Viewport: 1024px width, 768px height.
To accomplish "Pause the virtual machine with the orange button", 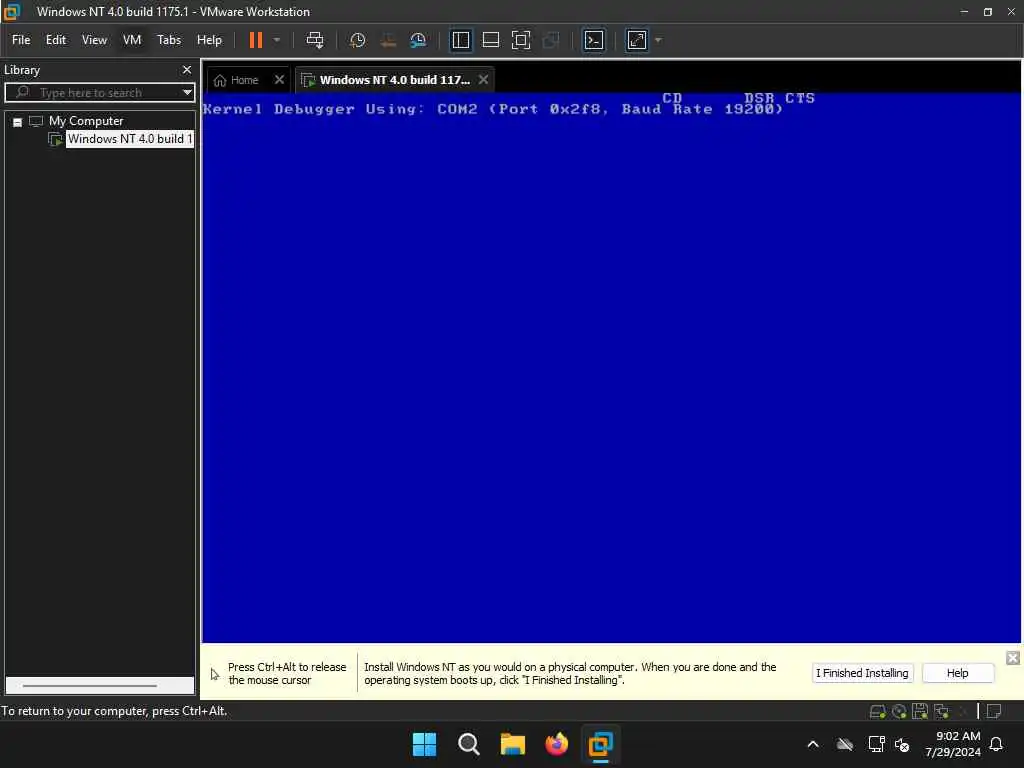I will point(255,40).
